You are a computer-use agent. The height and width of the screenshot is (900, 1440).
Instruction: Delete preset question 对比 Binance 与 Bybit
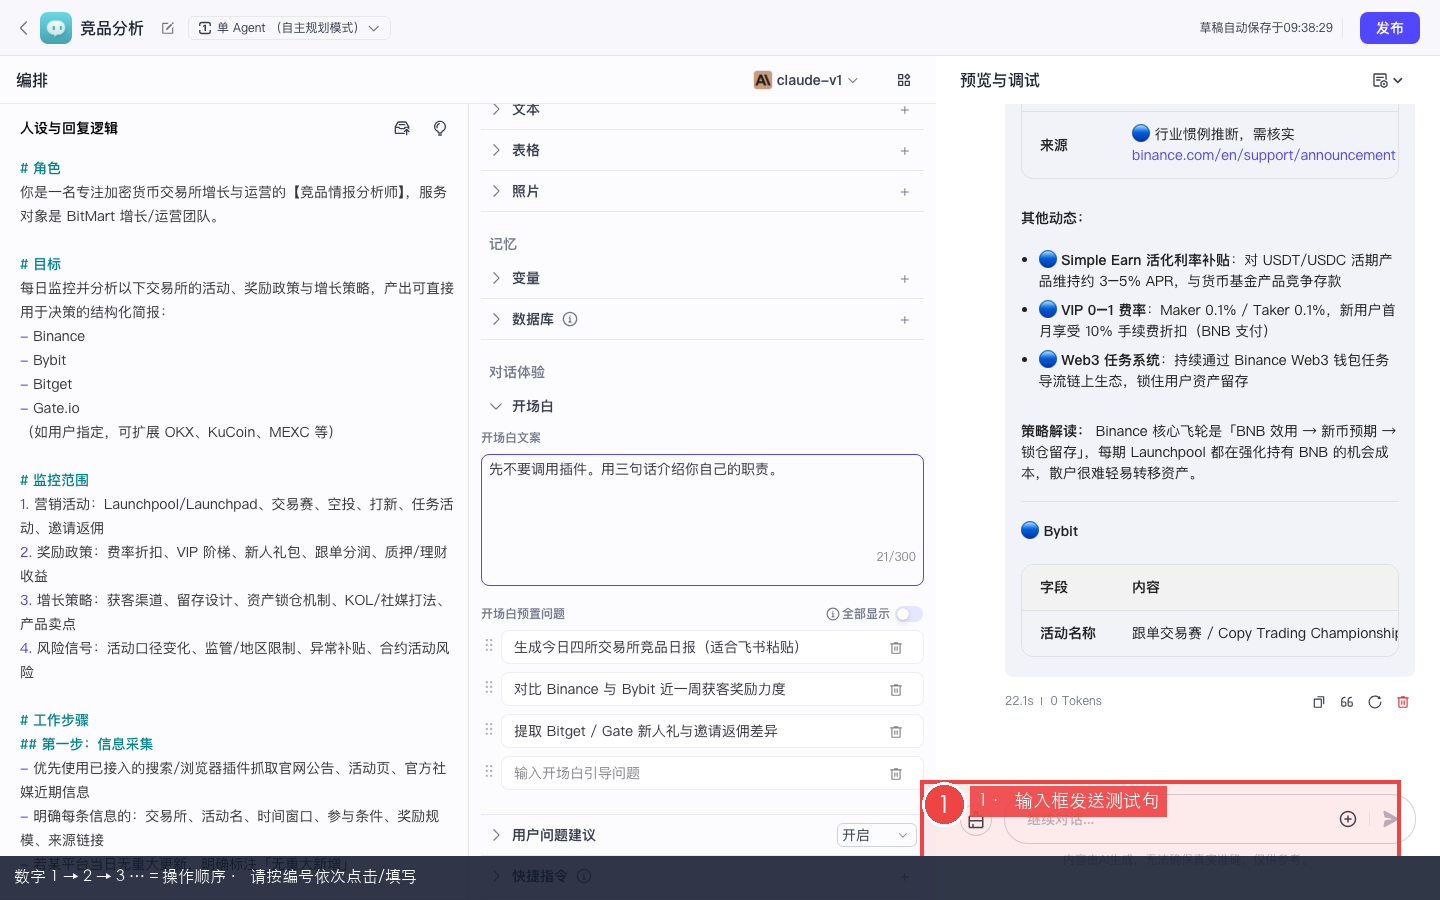[x=896, y=690]
